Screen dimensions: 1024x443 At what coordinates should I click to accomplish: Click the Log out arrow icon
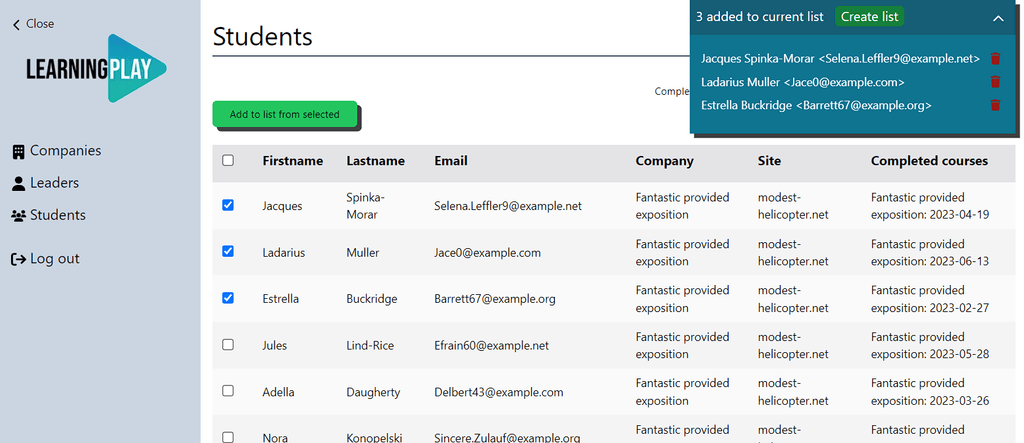point(18,259)
